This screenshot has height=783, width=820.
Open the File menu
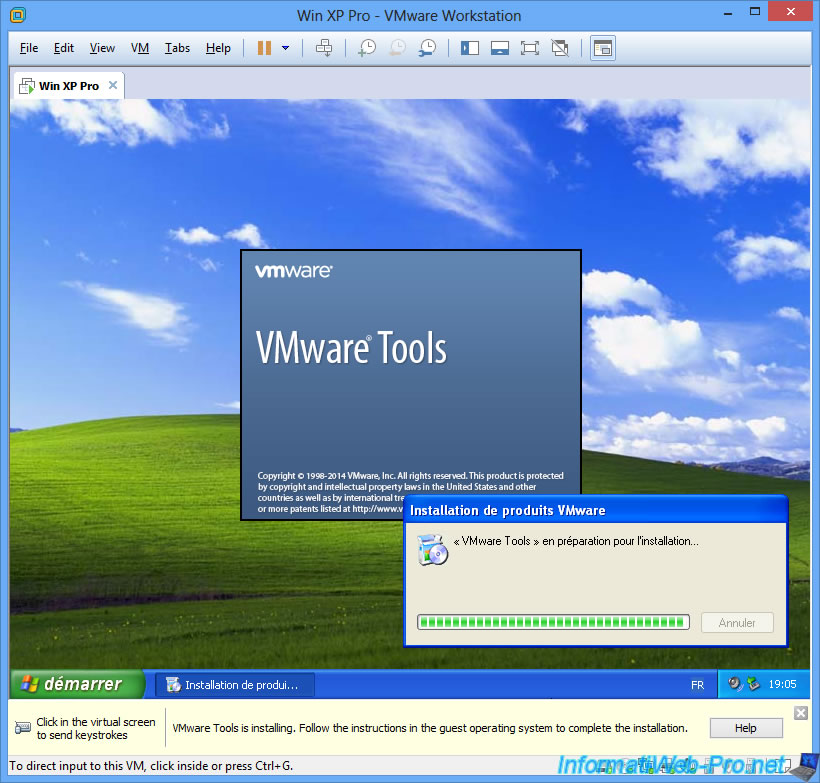click(29, 48)
